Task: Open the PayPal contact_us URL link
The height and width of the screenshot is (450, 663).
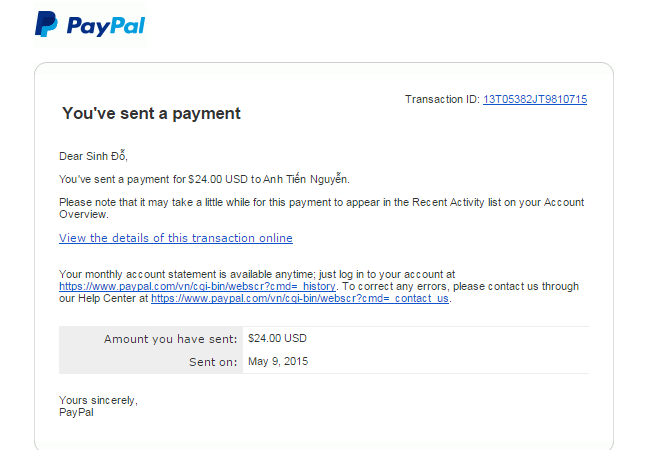Action: coord(300,298)
